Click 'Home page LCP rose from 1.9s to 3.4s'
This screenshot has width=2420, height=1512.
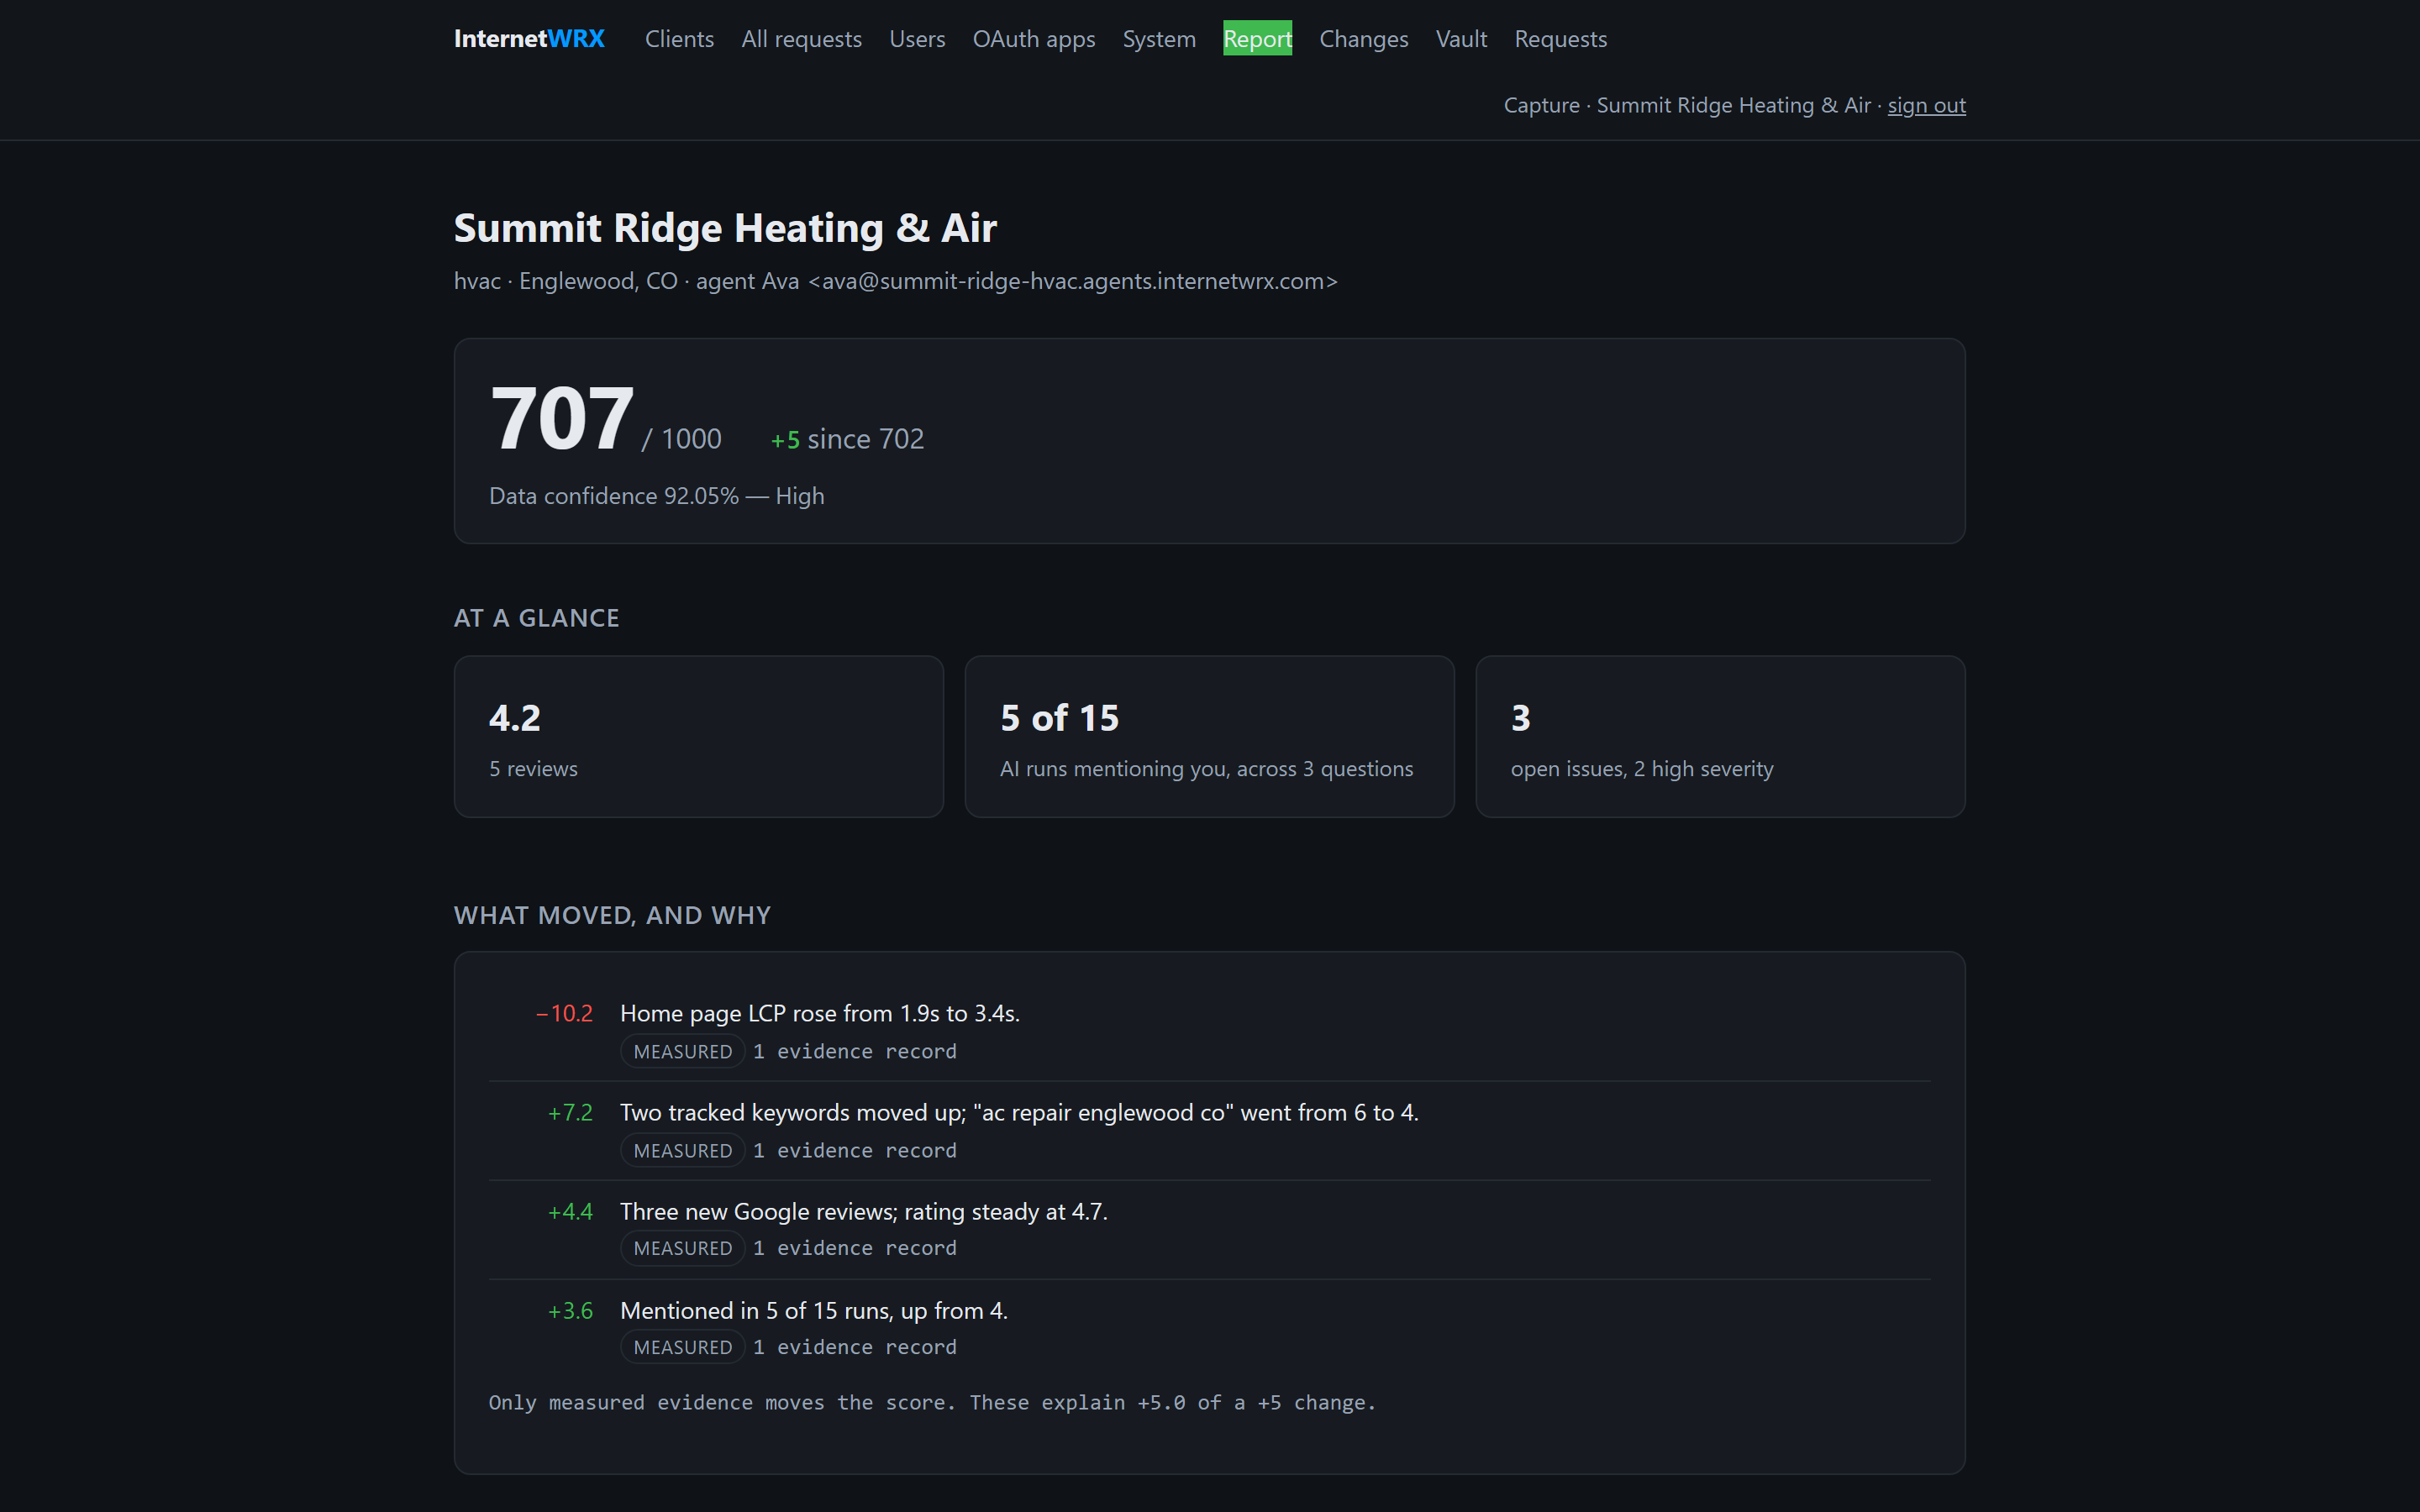click(x=820, y=1013)
